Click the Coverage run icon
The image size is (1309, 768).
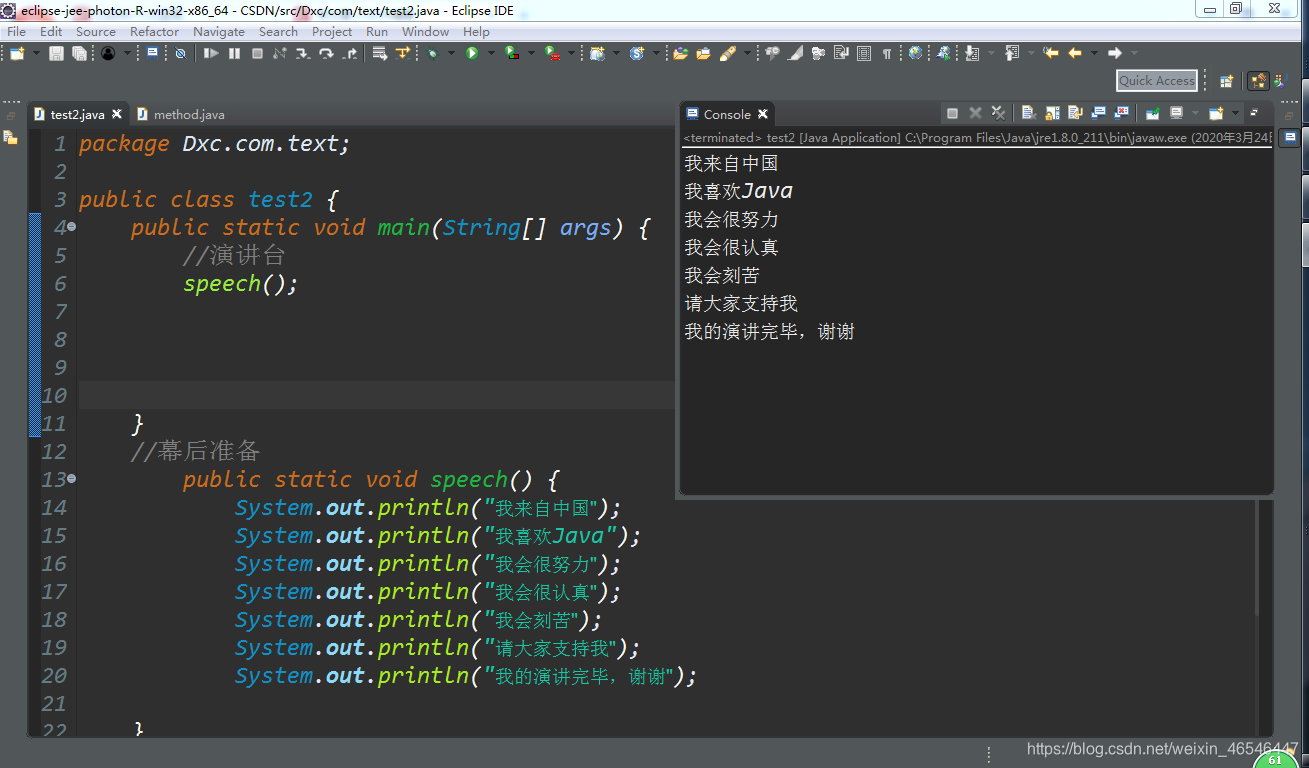(512, 53)
